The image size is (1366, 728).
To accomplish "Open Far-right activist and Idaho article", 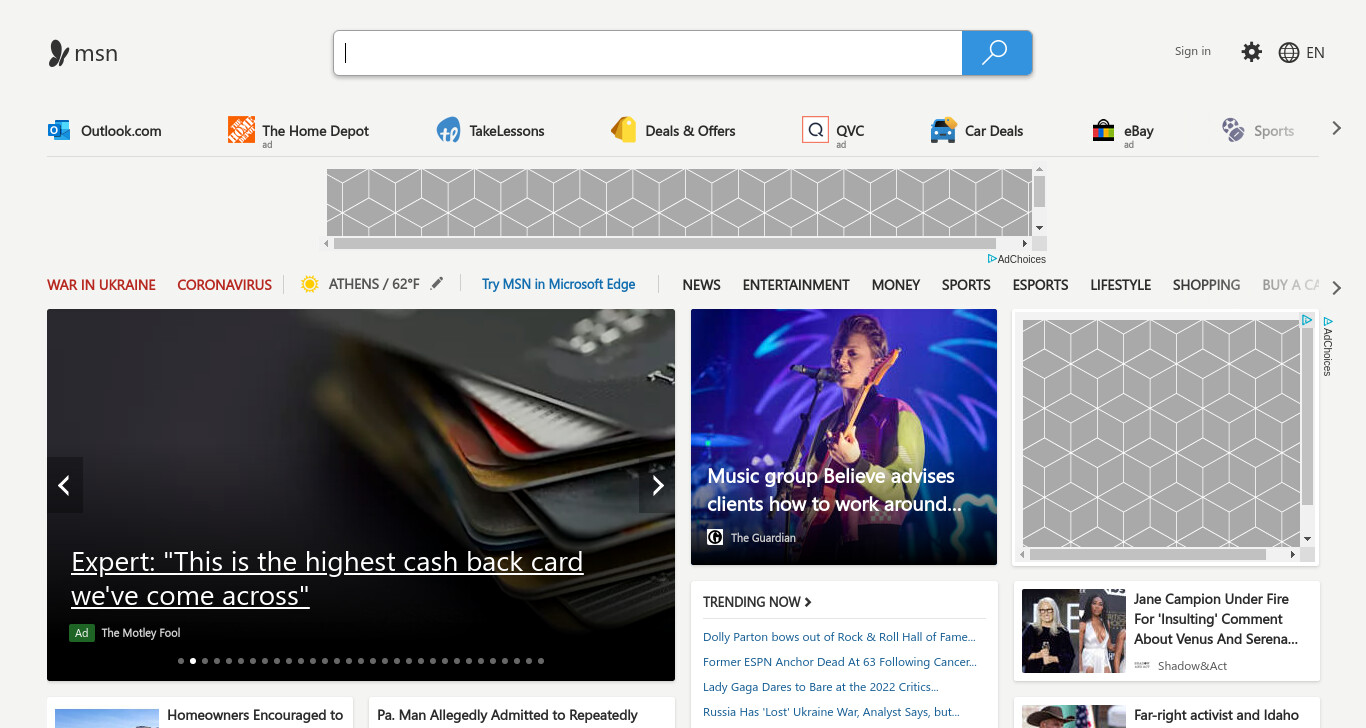I will tap(1216, 715).
